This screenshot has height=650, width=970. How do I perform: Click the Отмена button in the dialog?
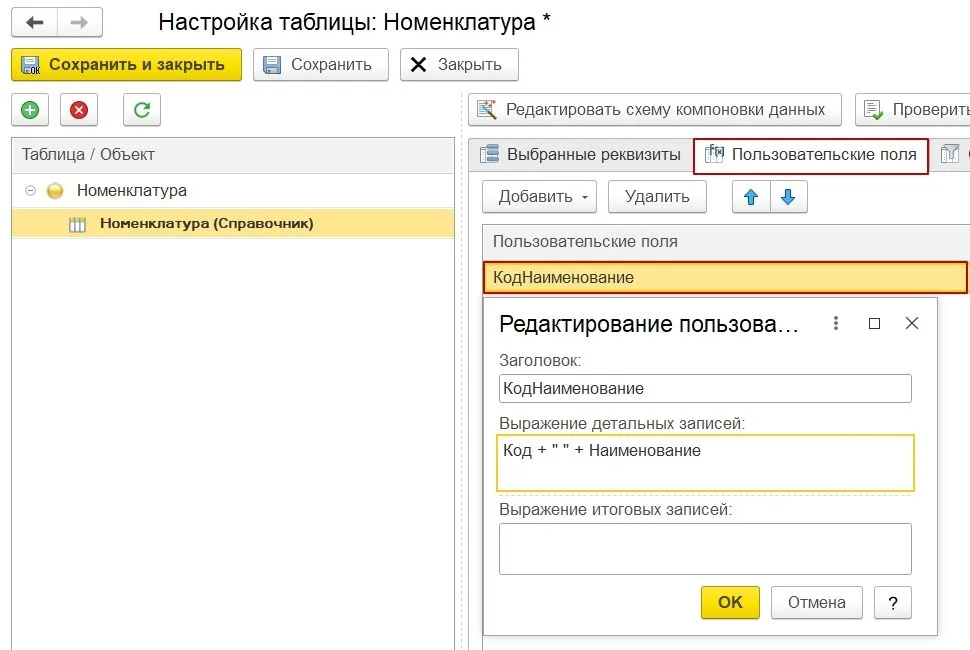click(816, 602)
